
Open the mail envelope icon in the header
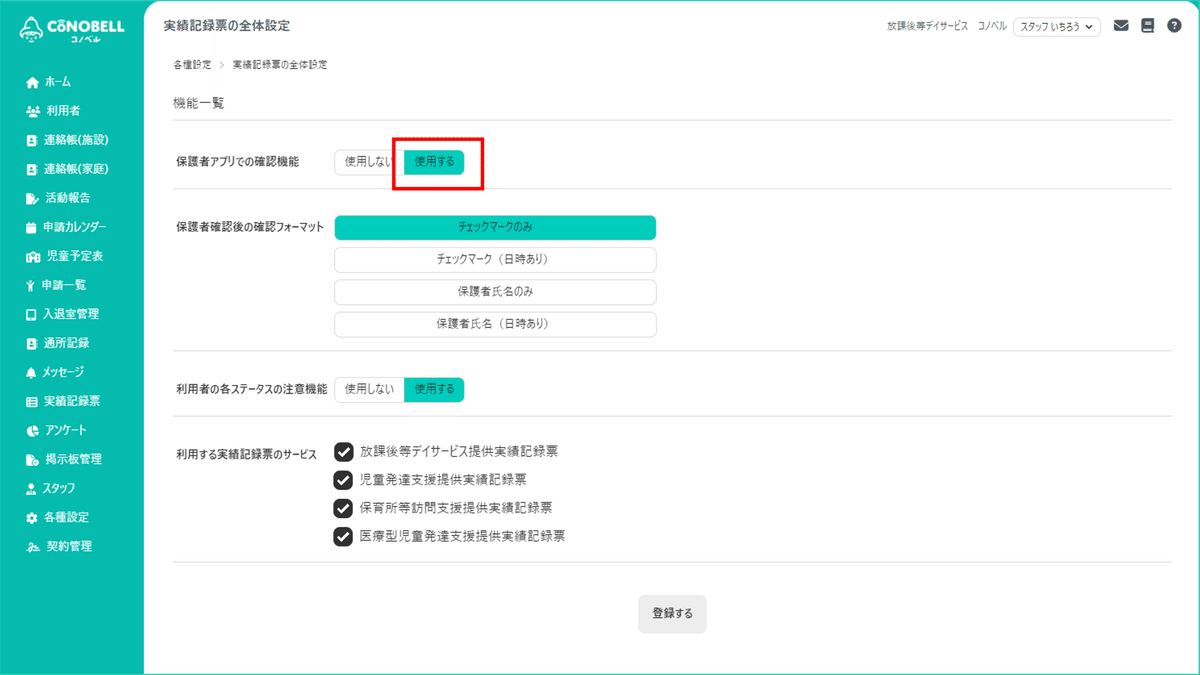pos(1120,26)
